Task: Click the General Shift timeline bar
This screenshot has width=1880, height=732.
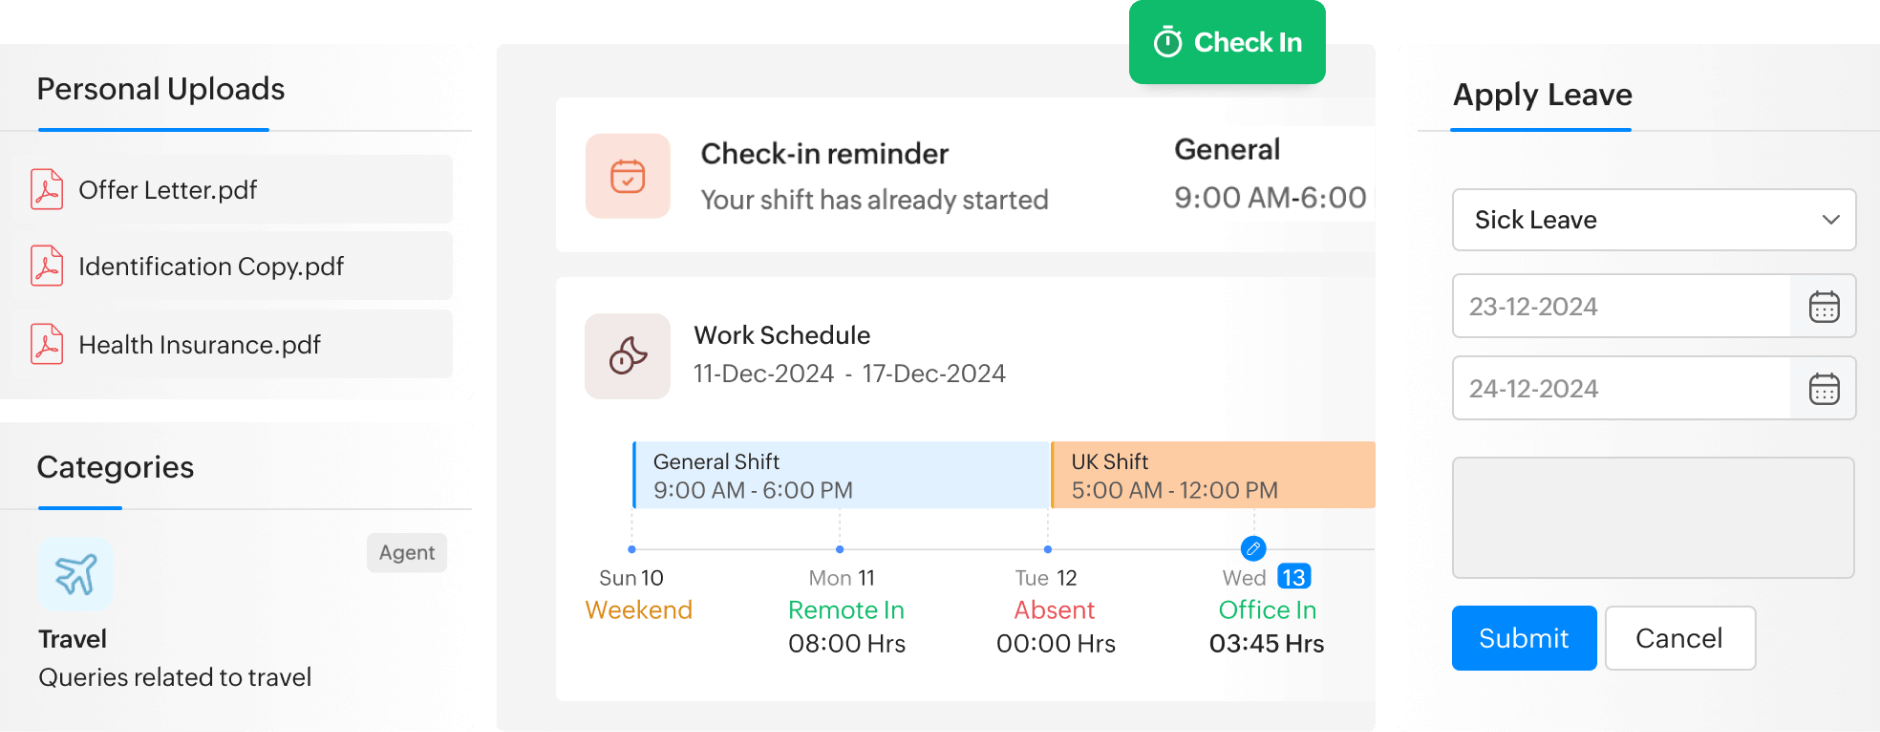Action: [840, 475]
